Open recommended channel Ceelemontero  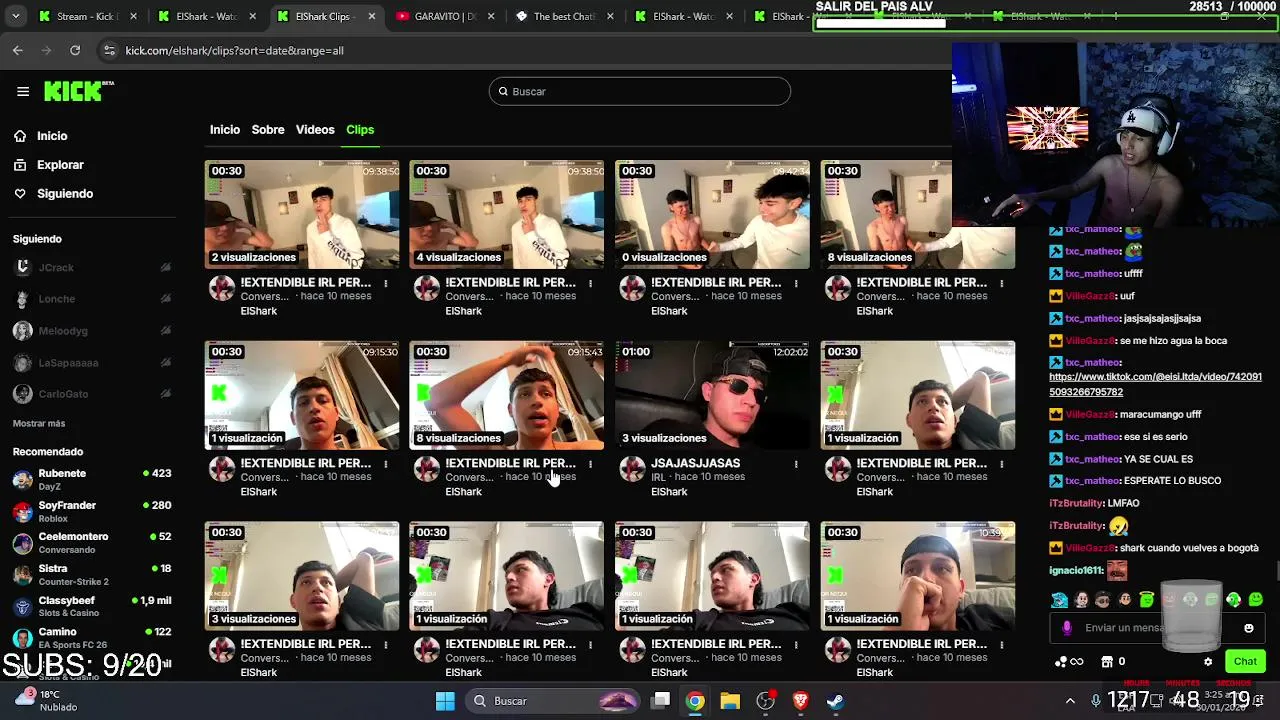pyautogui.click(x=92, y=543)
